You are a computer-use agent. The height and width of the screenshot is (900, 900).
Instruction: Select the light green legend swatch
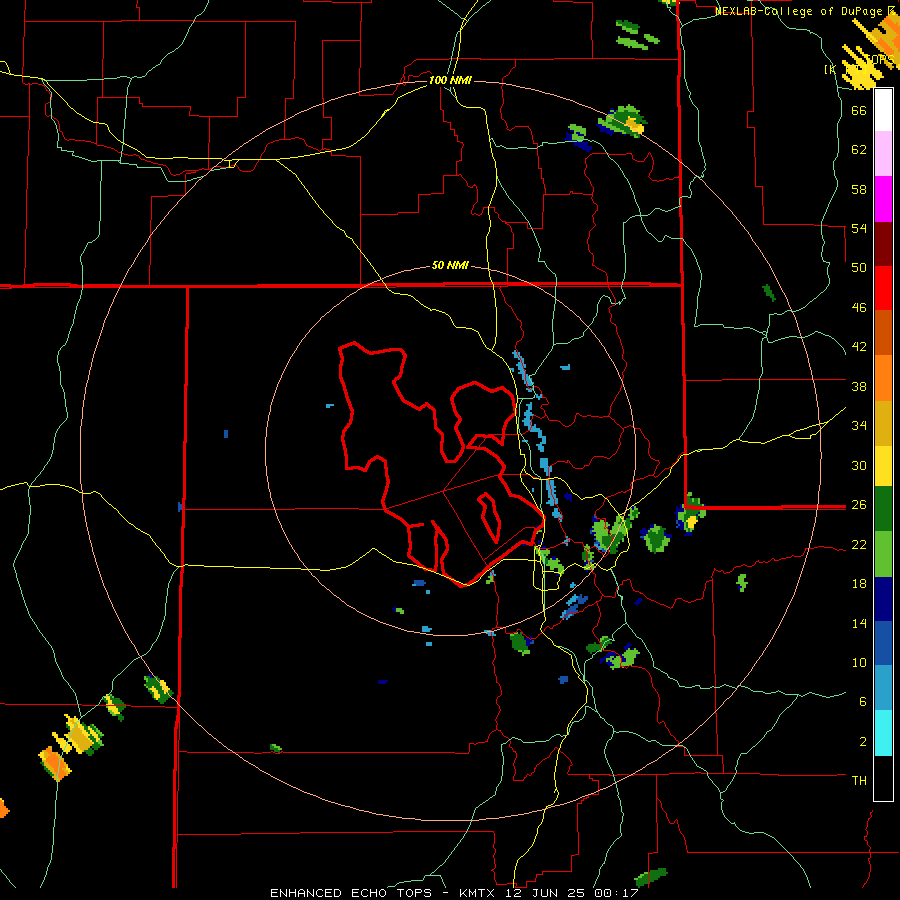883,554
